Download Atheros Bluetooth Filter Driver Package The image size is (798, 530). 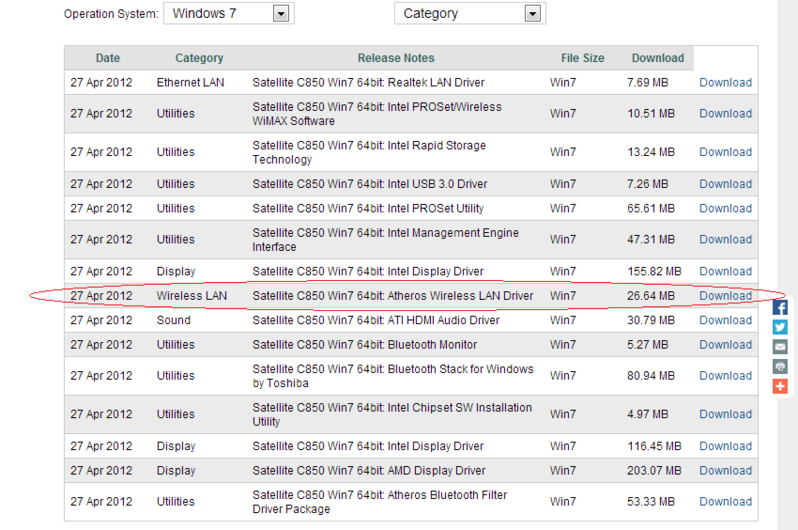725,502
